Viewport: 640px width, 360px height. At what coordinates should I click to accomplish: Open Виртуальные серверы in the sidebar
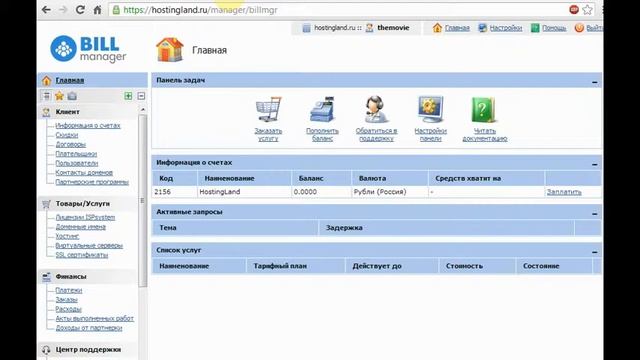[89, 245]
